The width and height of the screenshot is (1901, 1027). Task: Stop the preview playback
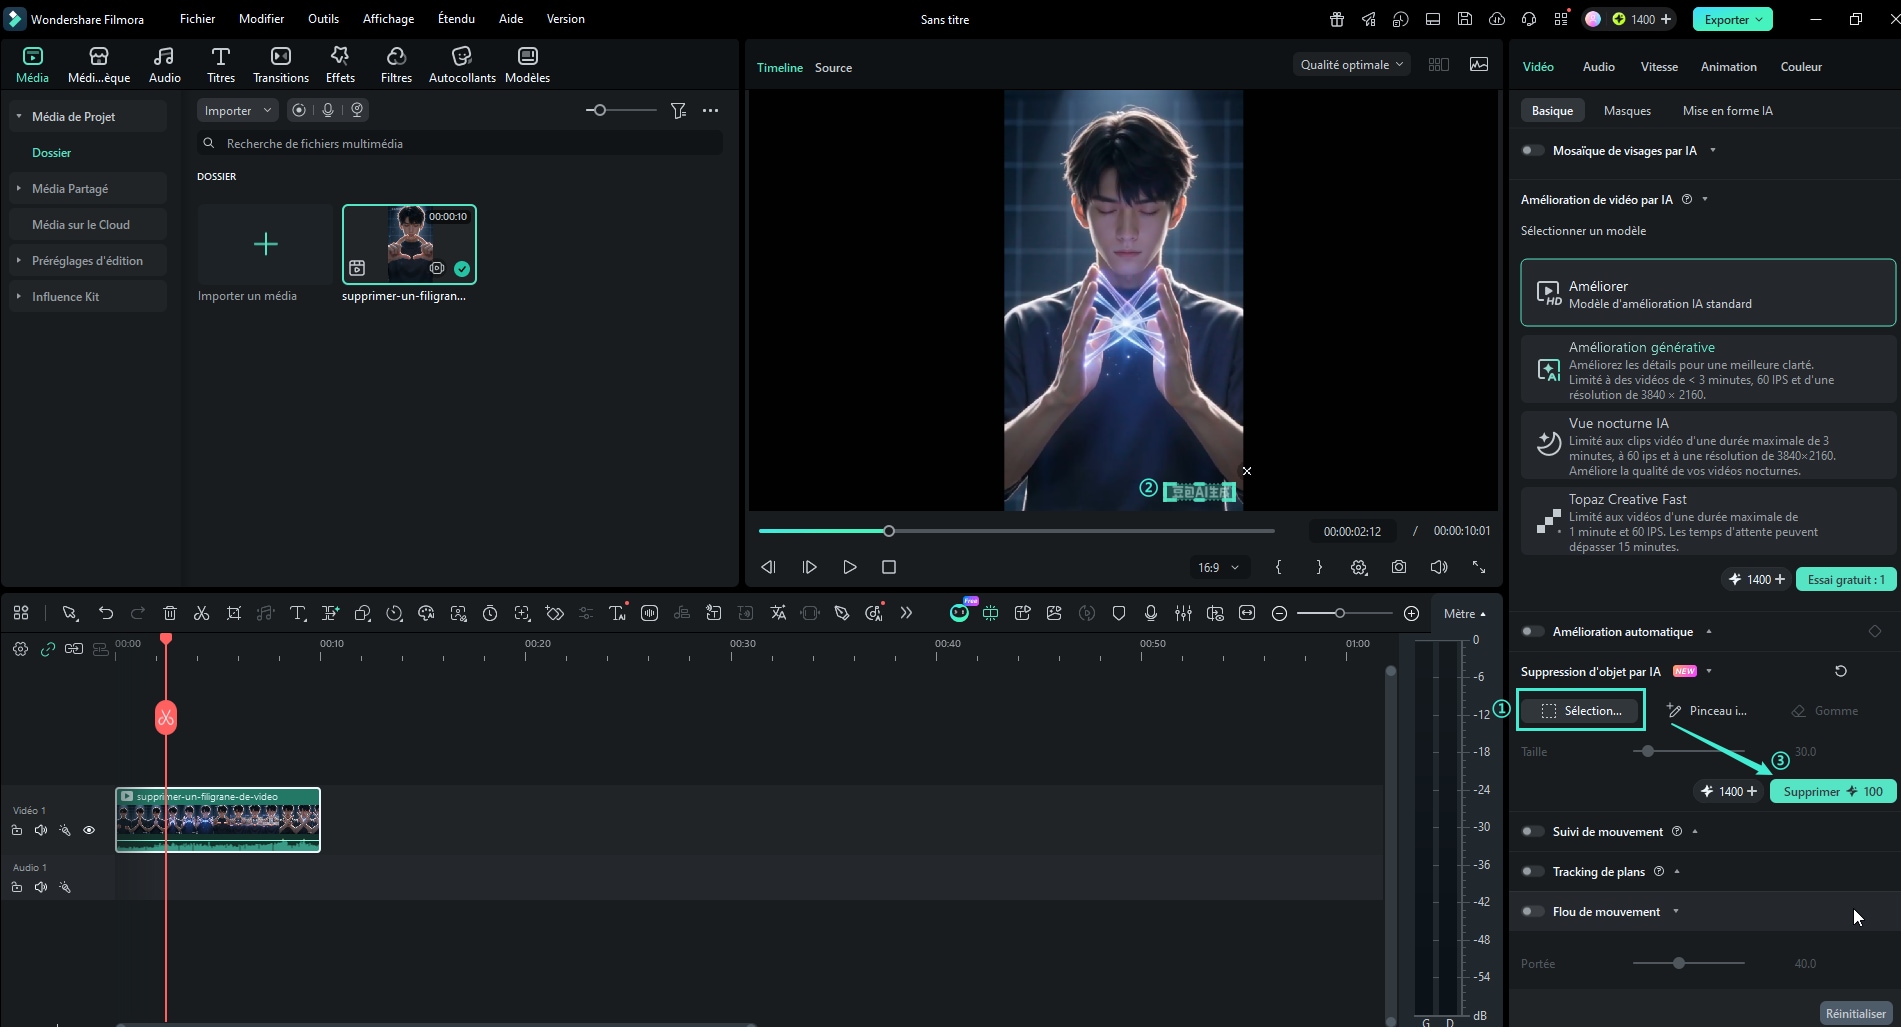(x=889, y=567)
